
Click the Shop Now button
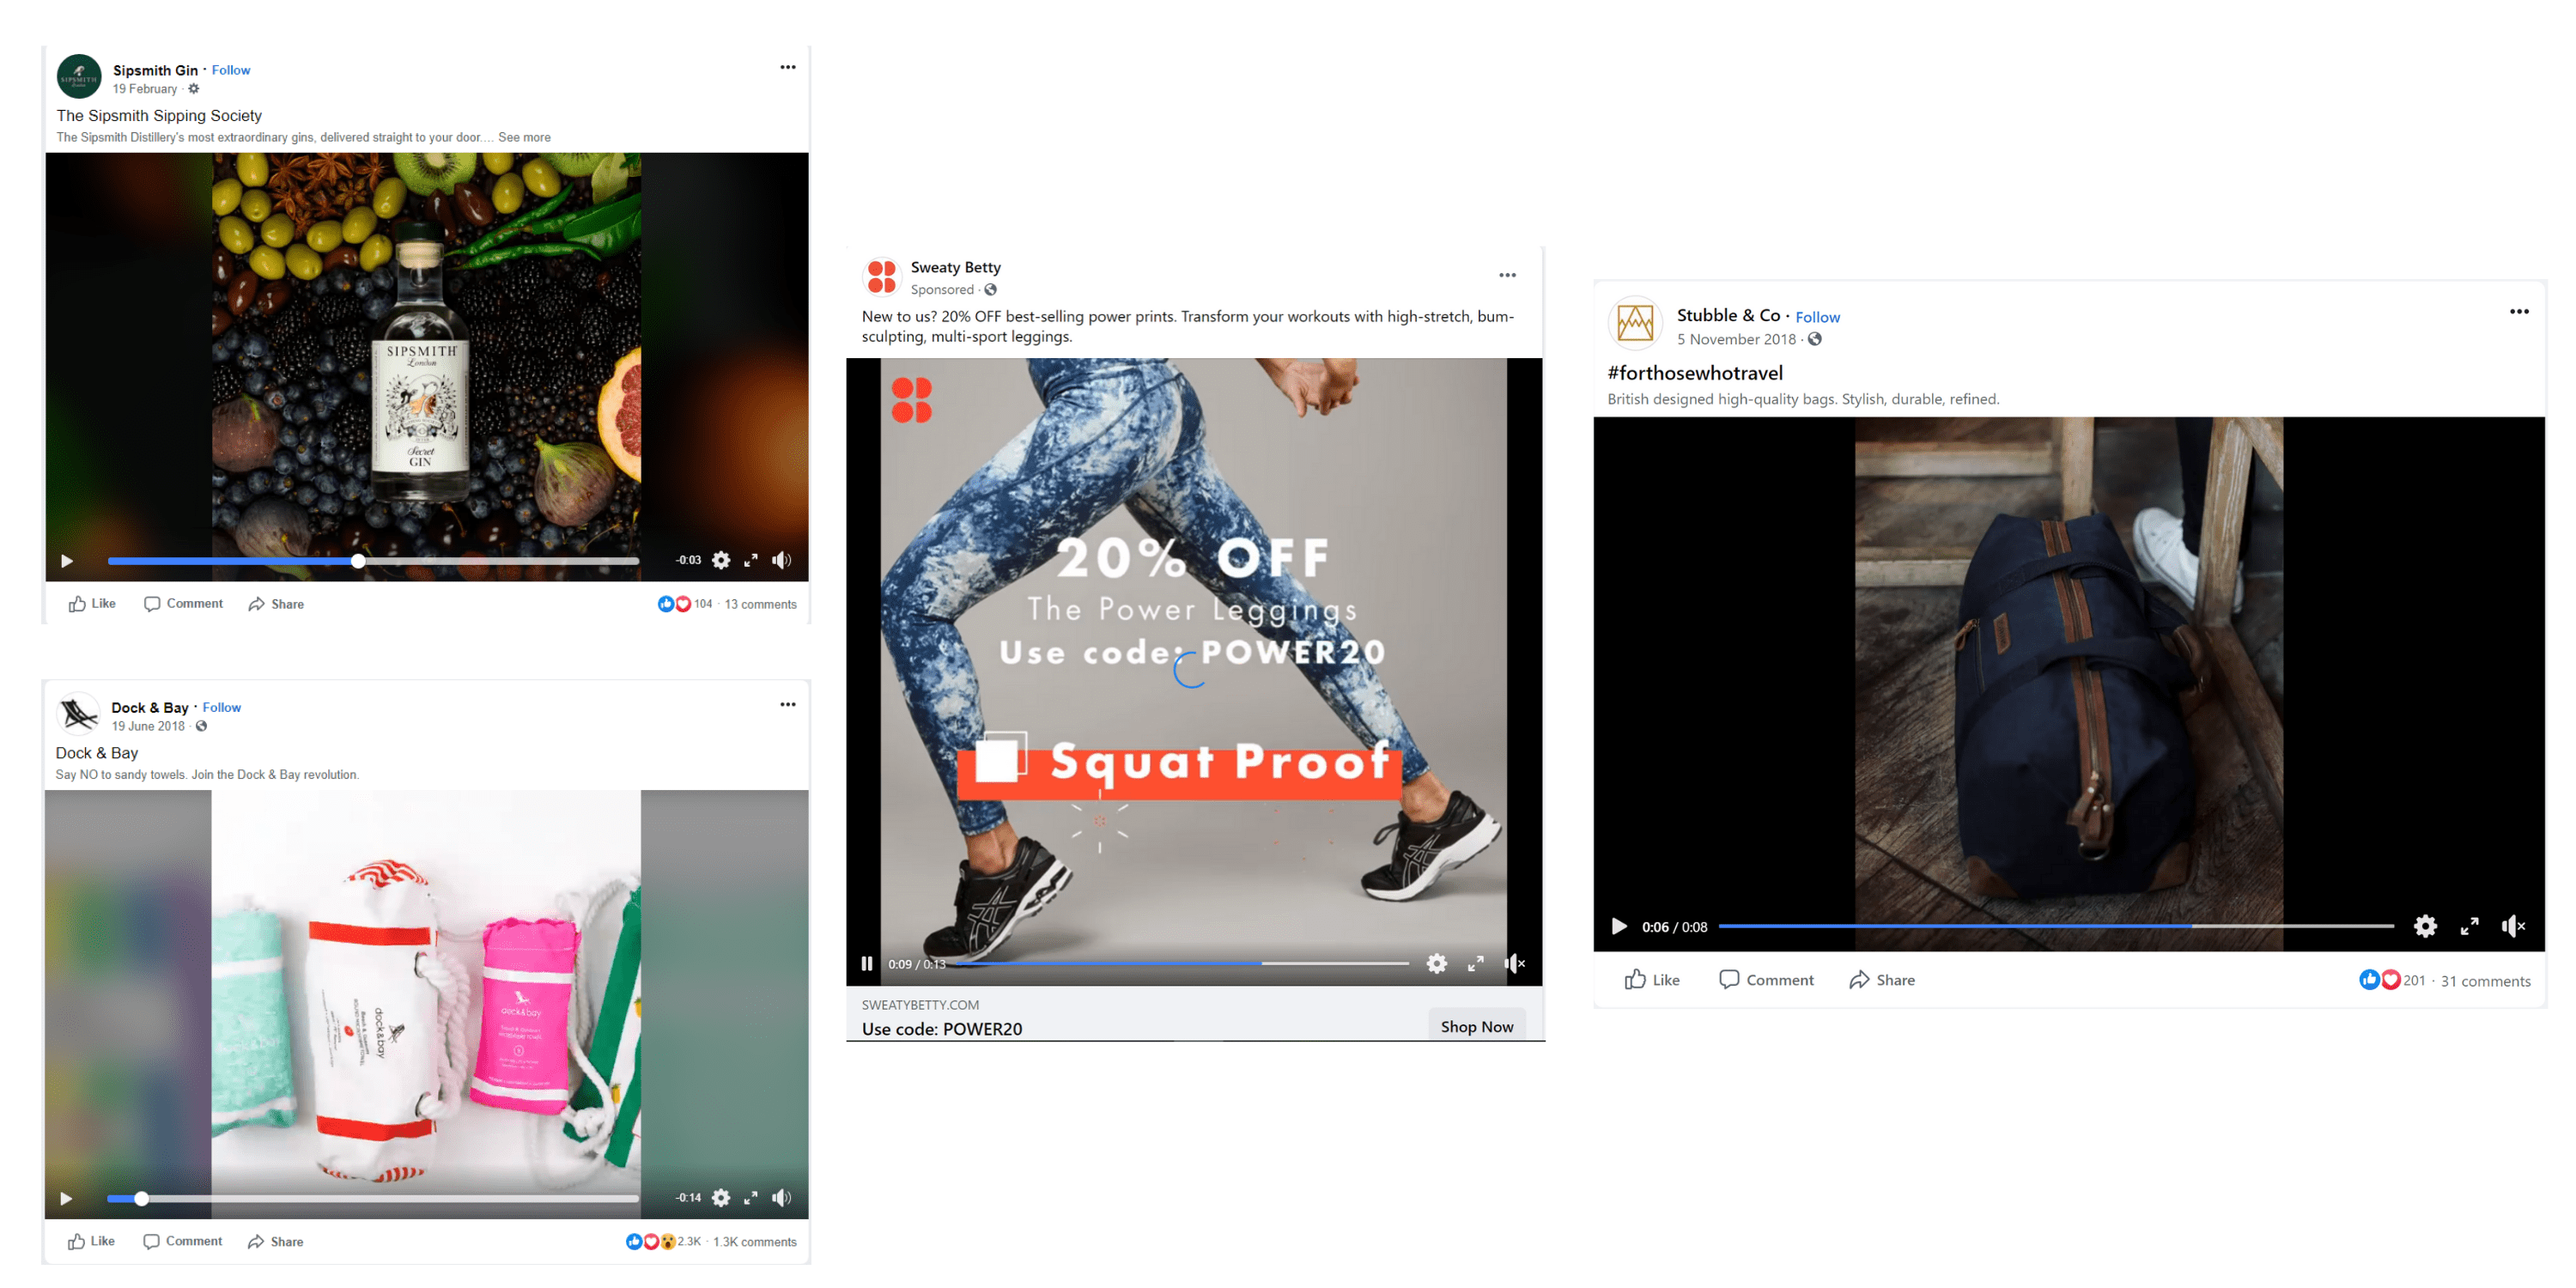point(1477,1027)
